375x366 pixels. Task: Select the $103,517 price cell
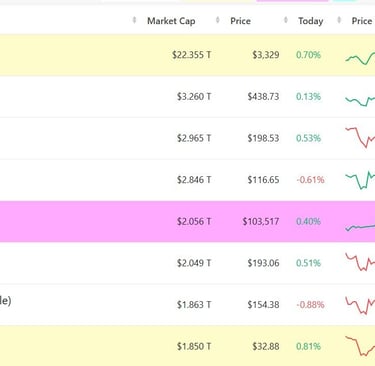coord(261,221)
